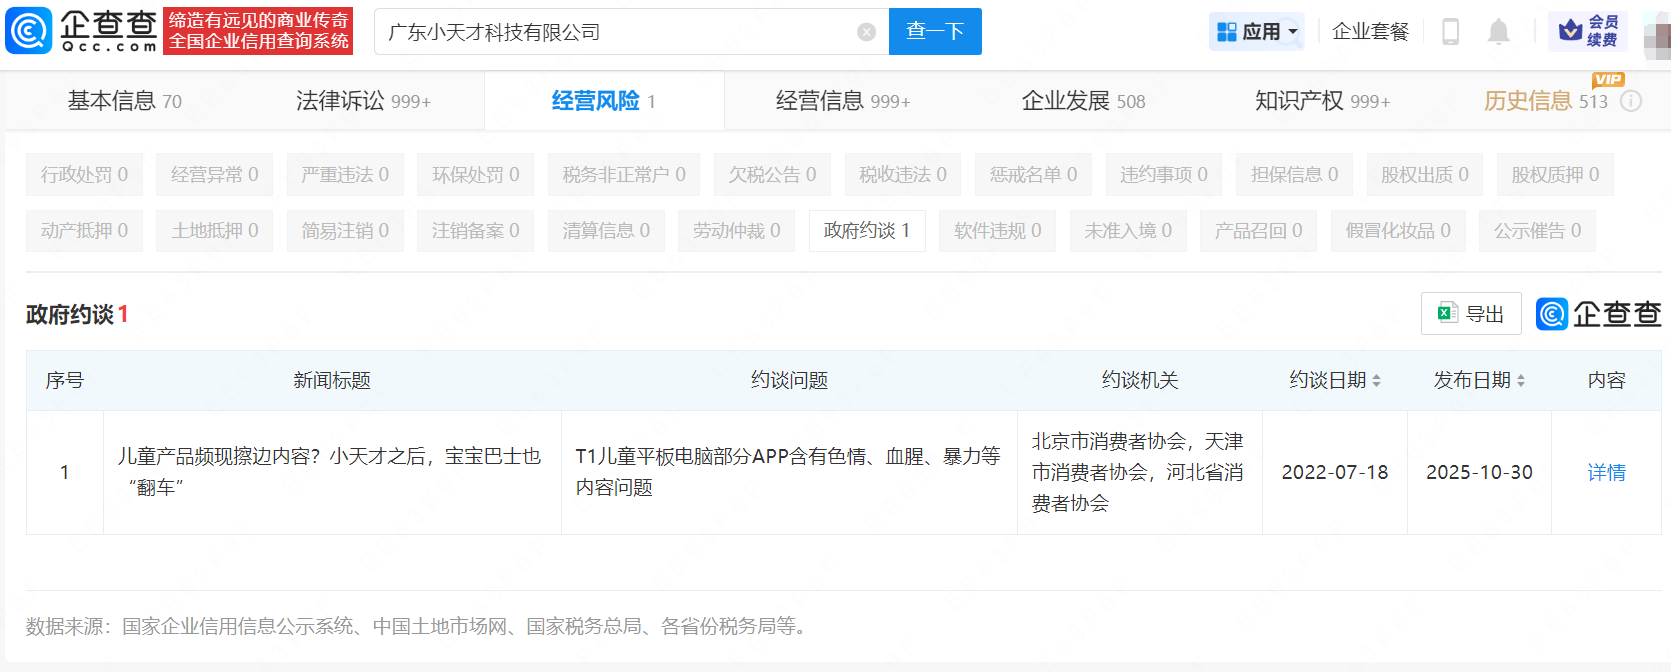The height and width of the screenshot is (672, 1671).
Task: Clear the search box text
Action: pos(866,32)
